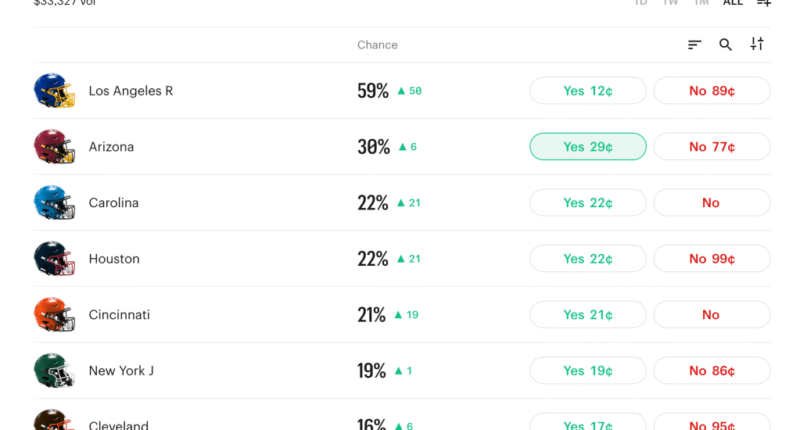Screen dimensions: 800x430
Task: Pick Yes 19¢ for New York J
Action: pyautogui.click(x=588, y=371)
